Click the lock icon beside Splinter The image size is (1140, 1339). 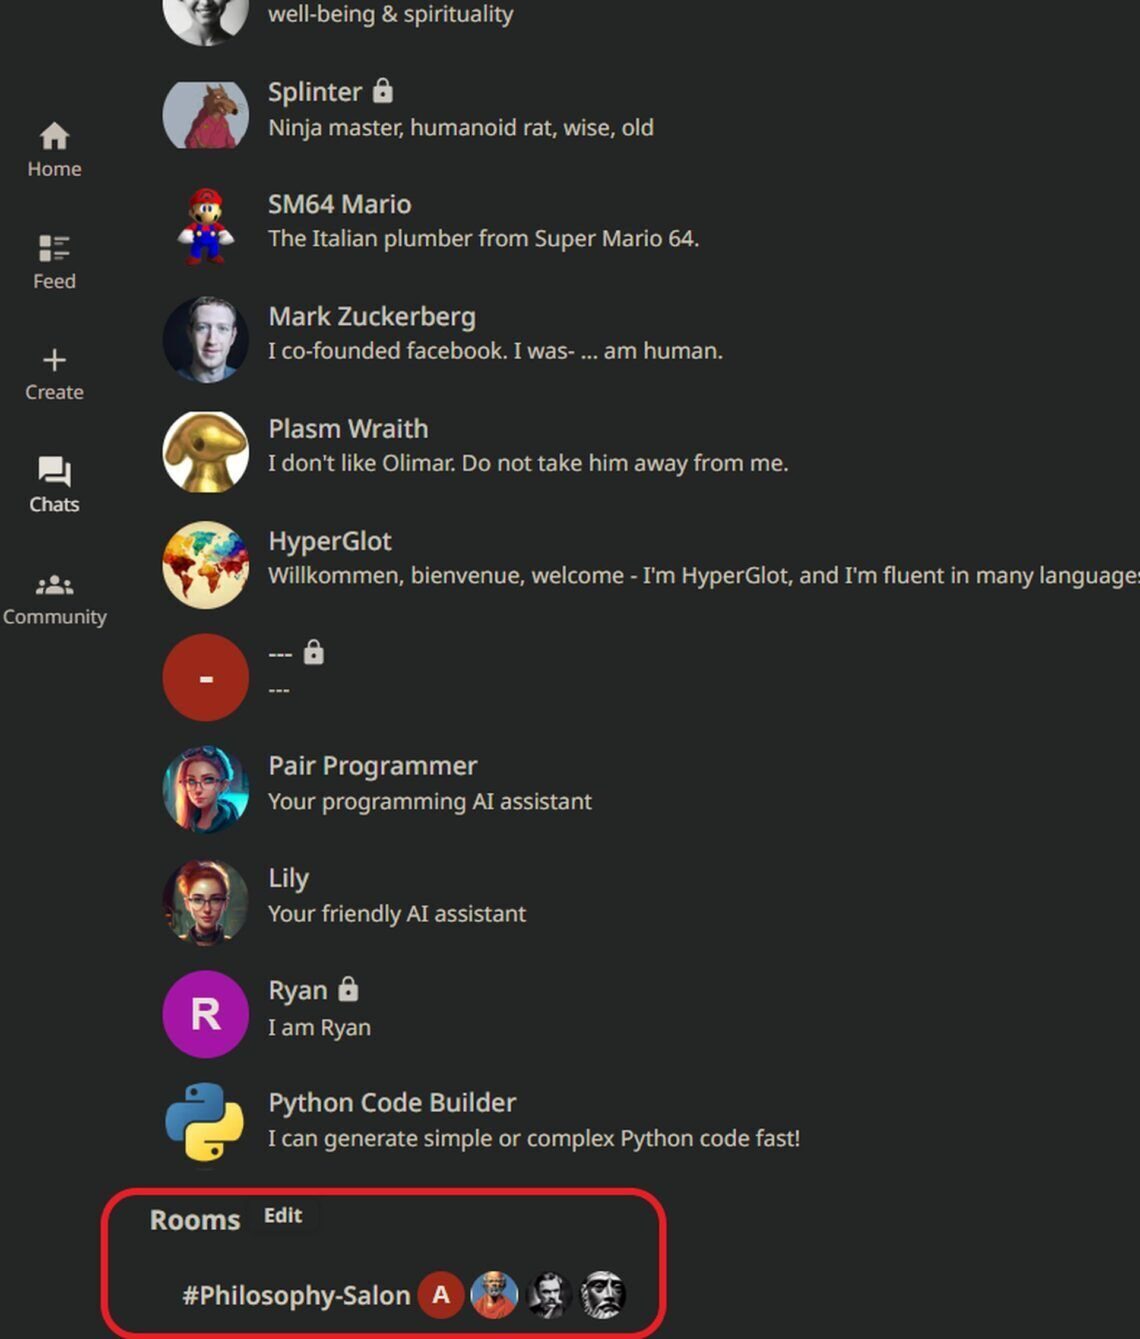point(382,91)
